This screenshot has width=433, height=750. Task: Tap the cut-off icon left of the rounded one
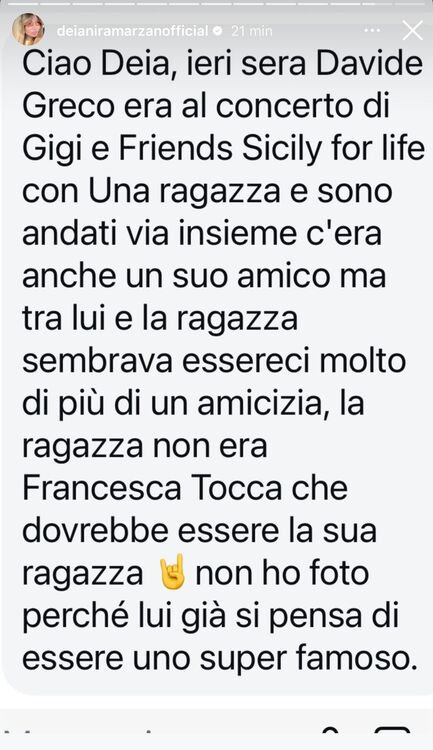coord(330,730)
